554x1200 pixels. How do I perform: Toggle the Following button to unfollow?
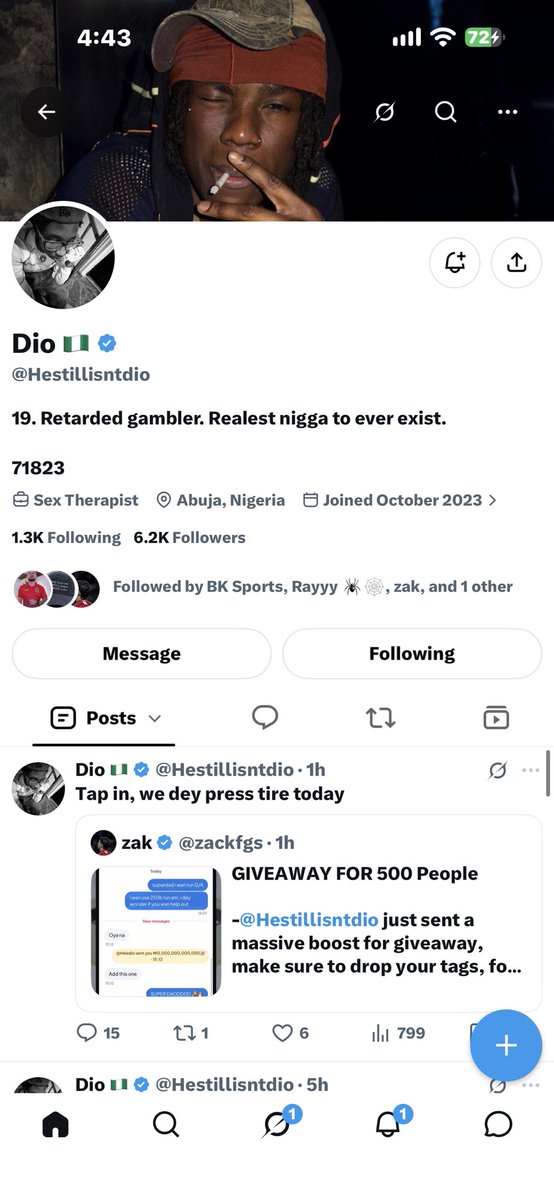pos(412,654)
